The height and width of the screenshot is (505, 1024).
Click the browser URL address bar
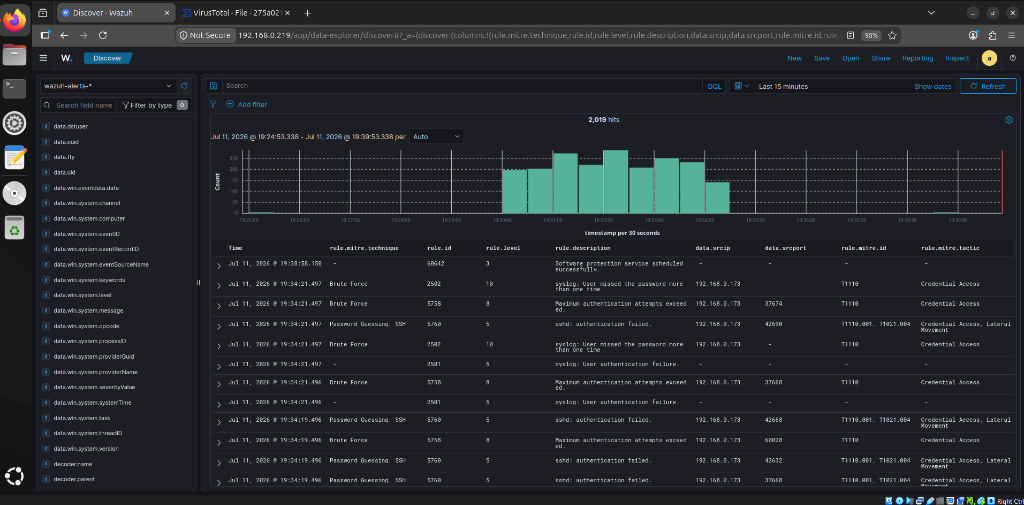(x=537, y=35)
